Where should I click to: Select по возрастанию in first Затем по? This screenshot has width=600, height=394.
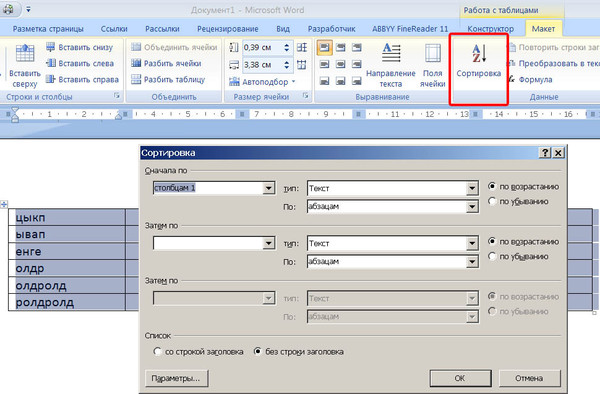(524, 242)
